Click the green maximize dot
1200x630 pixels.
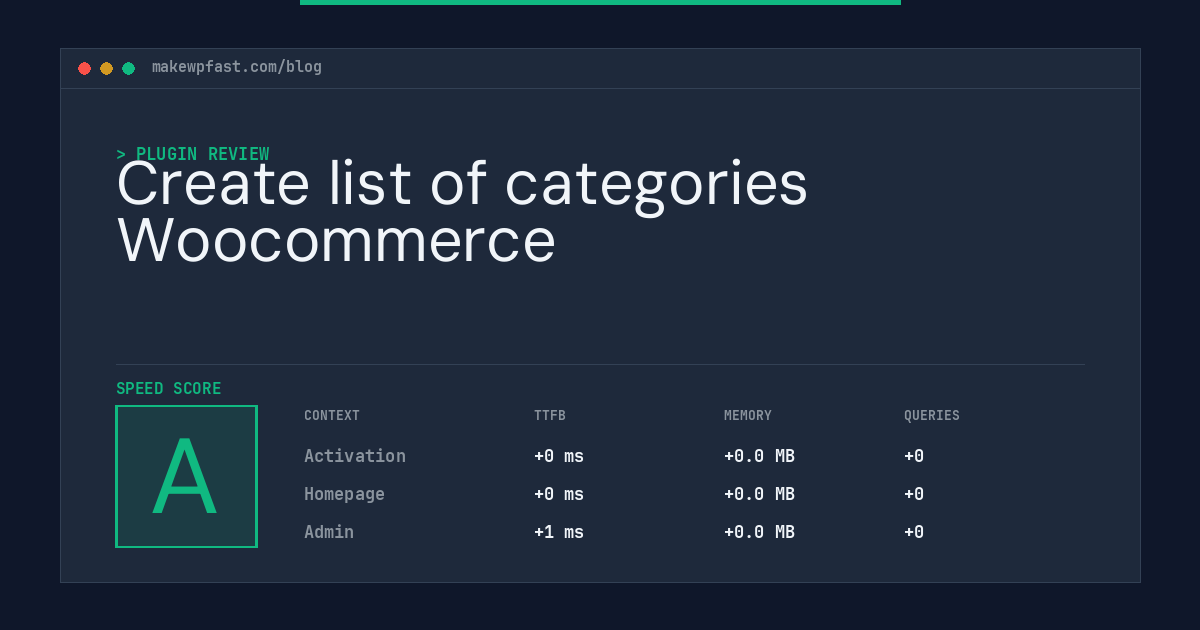tap(128, 68)
